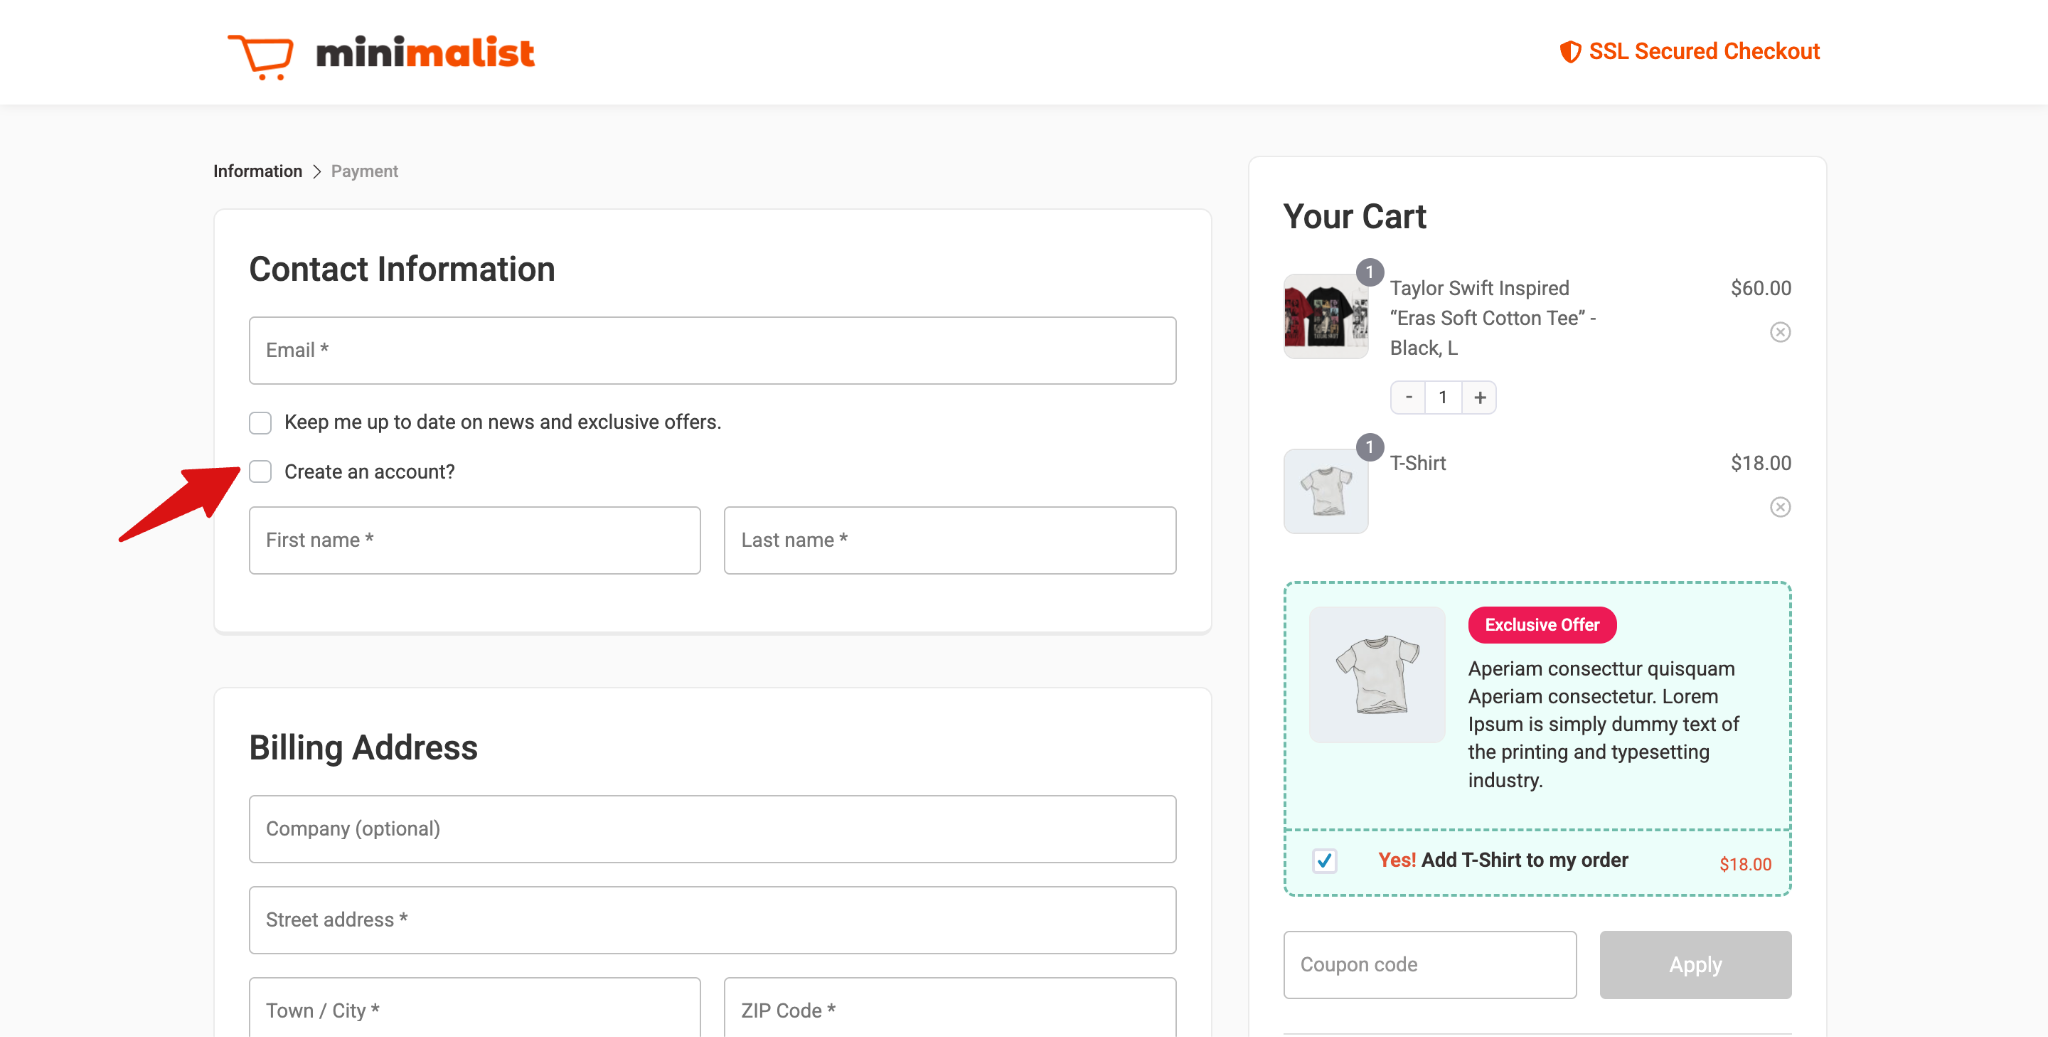Click the Billing Address heading

[363, 748]
